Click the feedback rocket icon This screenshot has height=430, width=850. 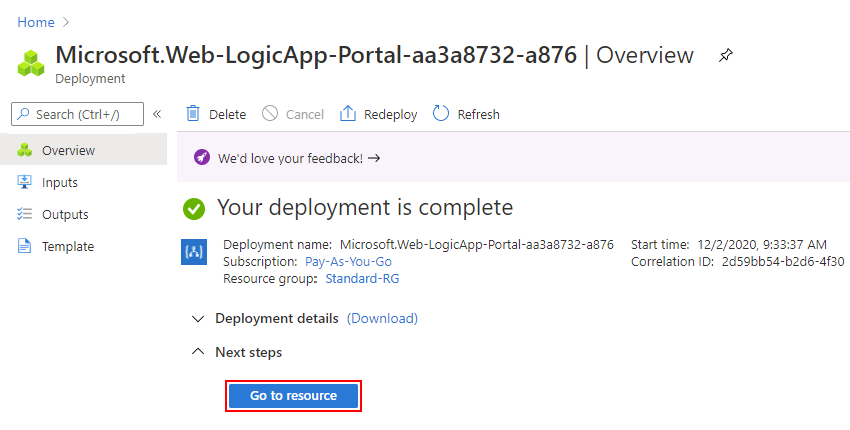tap(202, 158)
